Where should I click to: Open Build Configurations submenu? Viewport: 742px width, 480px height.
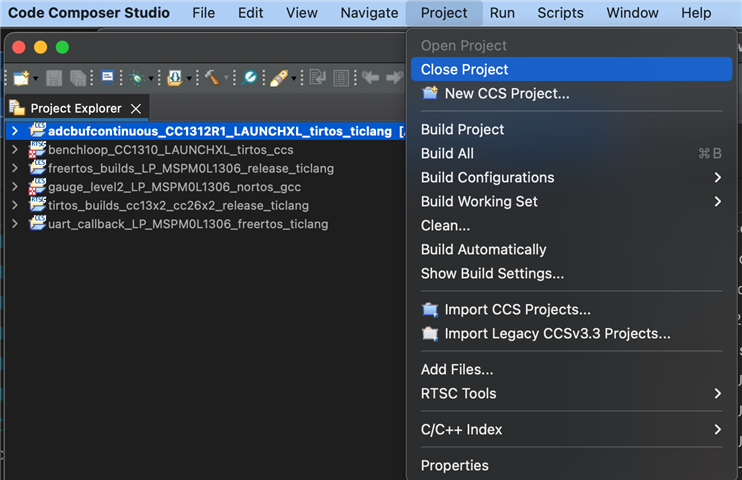click(572, 178)
